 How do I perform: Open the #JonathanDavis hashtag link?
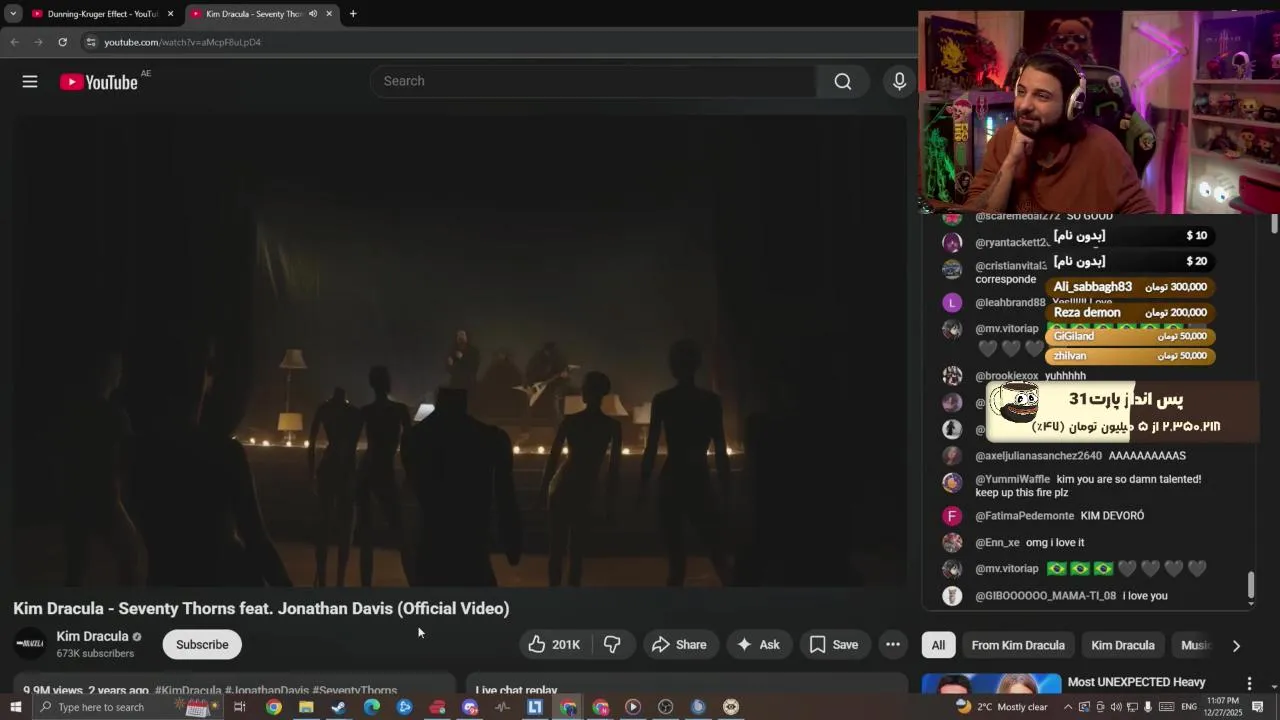267,690
